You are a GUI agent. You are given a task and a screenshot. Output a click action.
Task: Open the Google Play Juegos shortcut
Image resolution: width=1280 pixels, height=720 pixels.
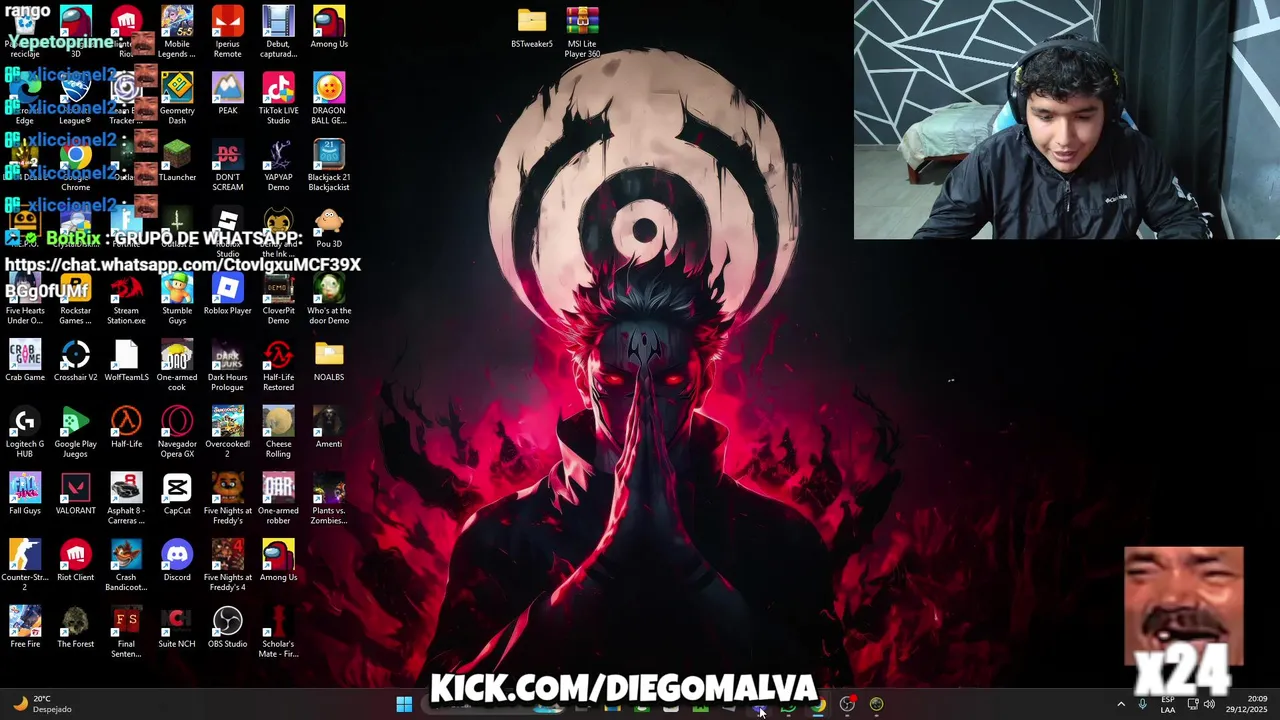tap(76, 432)
